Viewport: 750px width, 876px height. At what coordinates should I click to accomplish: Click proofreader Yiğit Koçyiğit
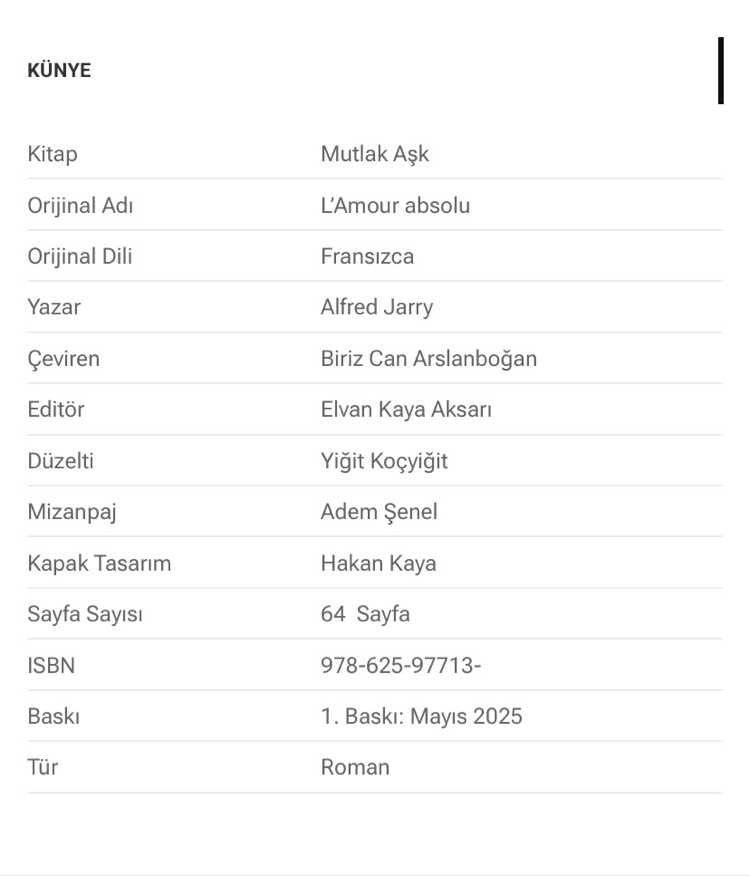(x=384, y=461)
